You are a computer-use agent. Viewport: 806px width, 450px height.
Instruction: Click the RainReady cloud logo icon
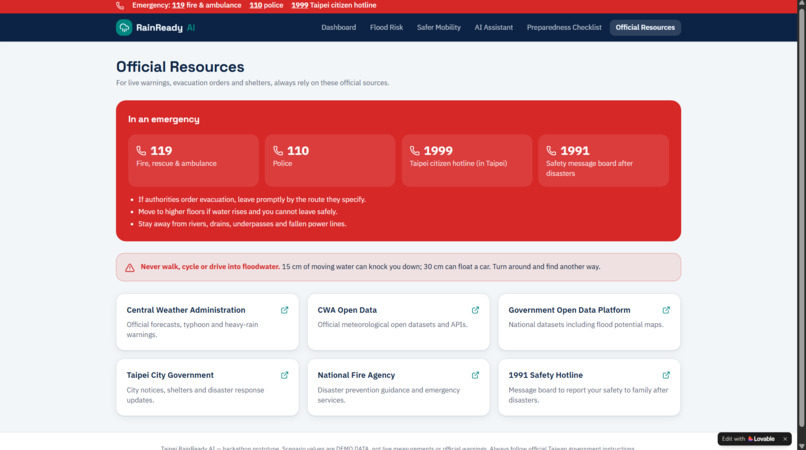124,27
